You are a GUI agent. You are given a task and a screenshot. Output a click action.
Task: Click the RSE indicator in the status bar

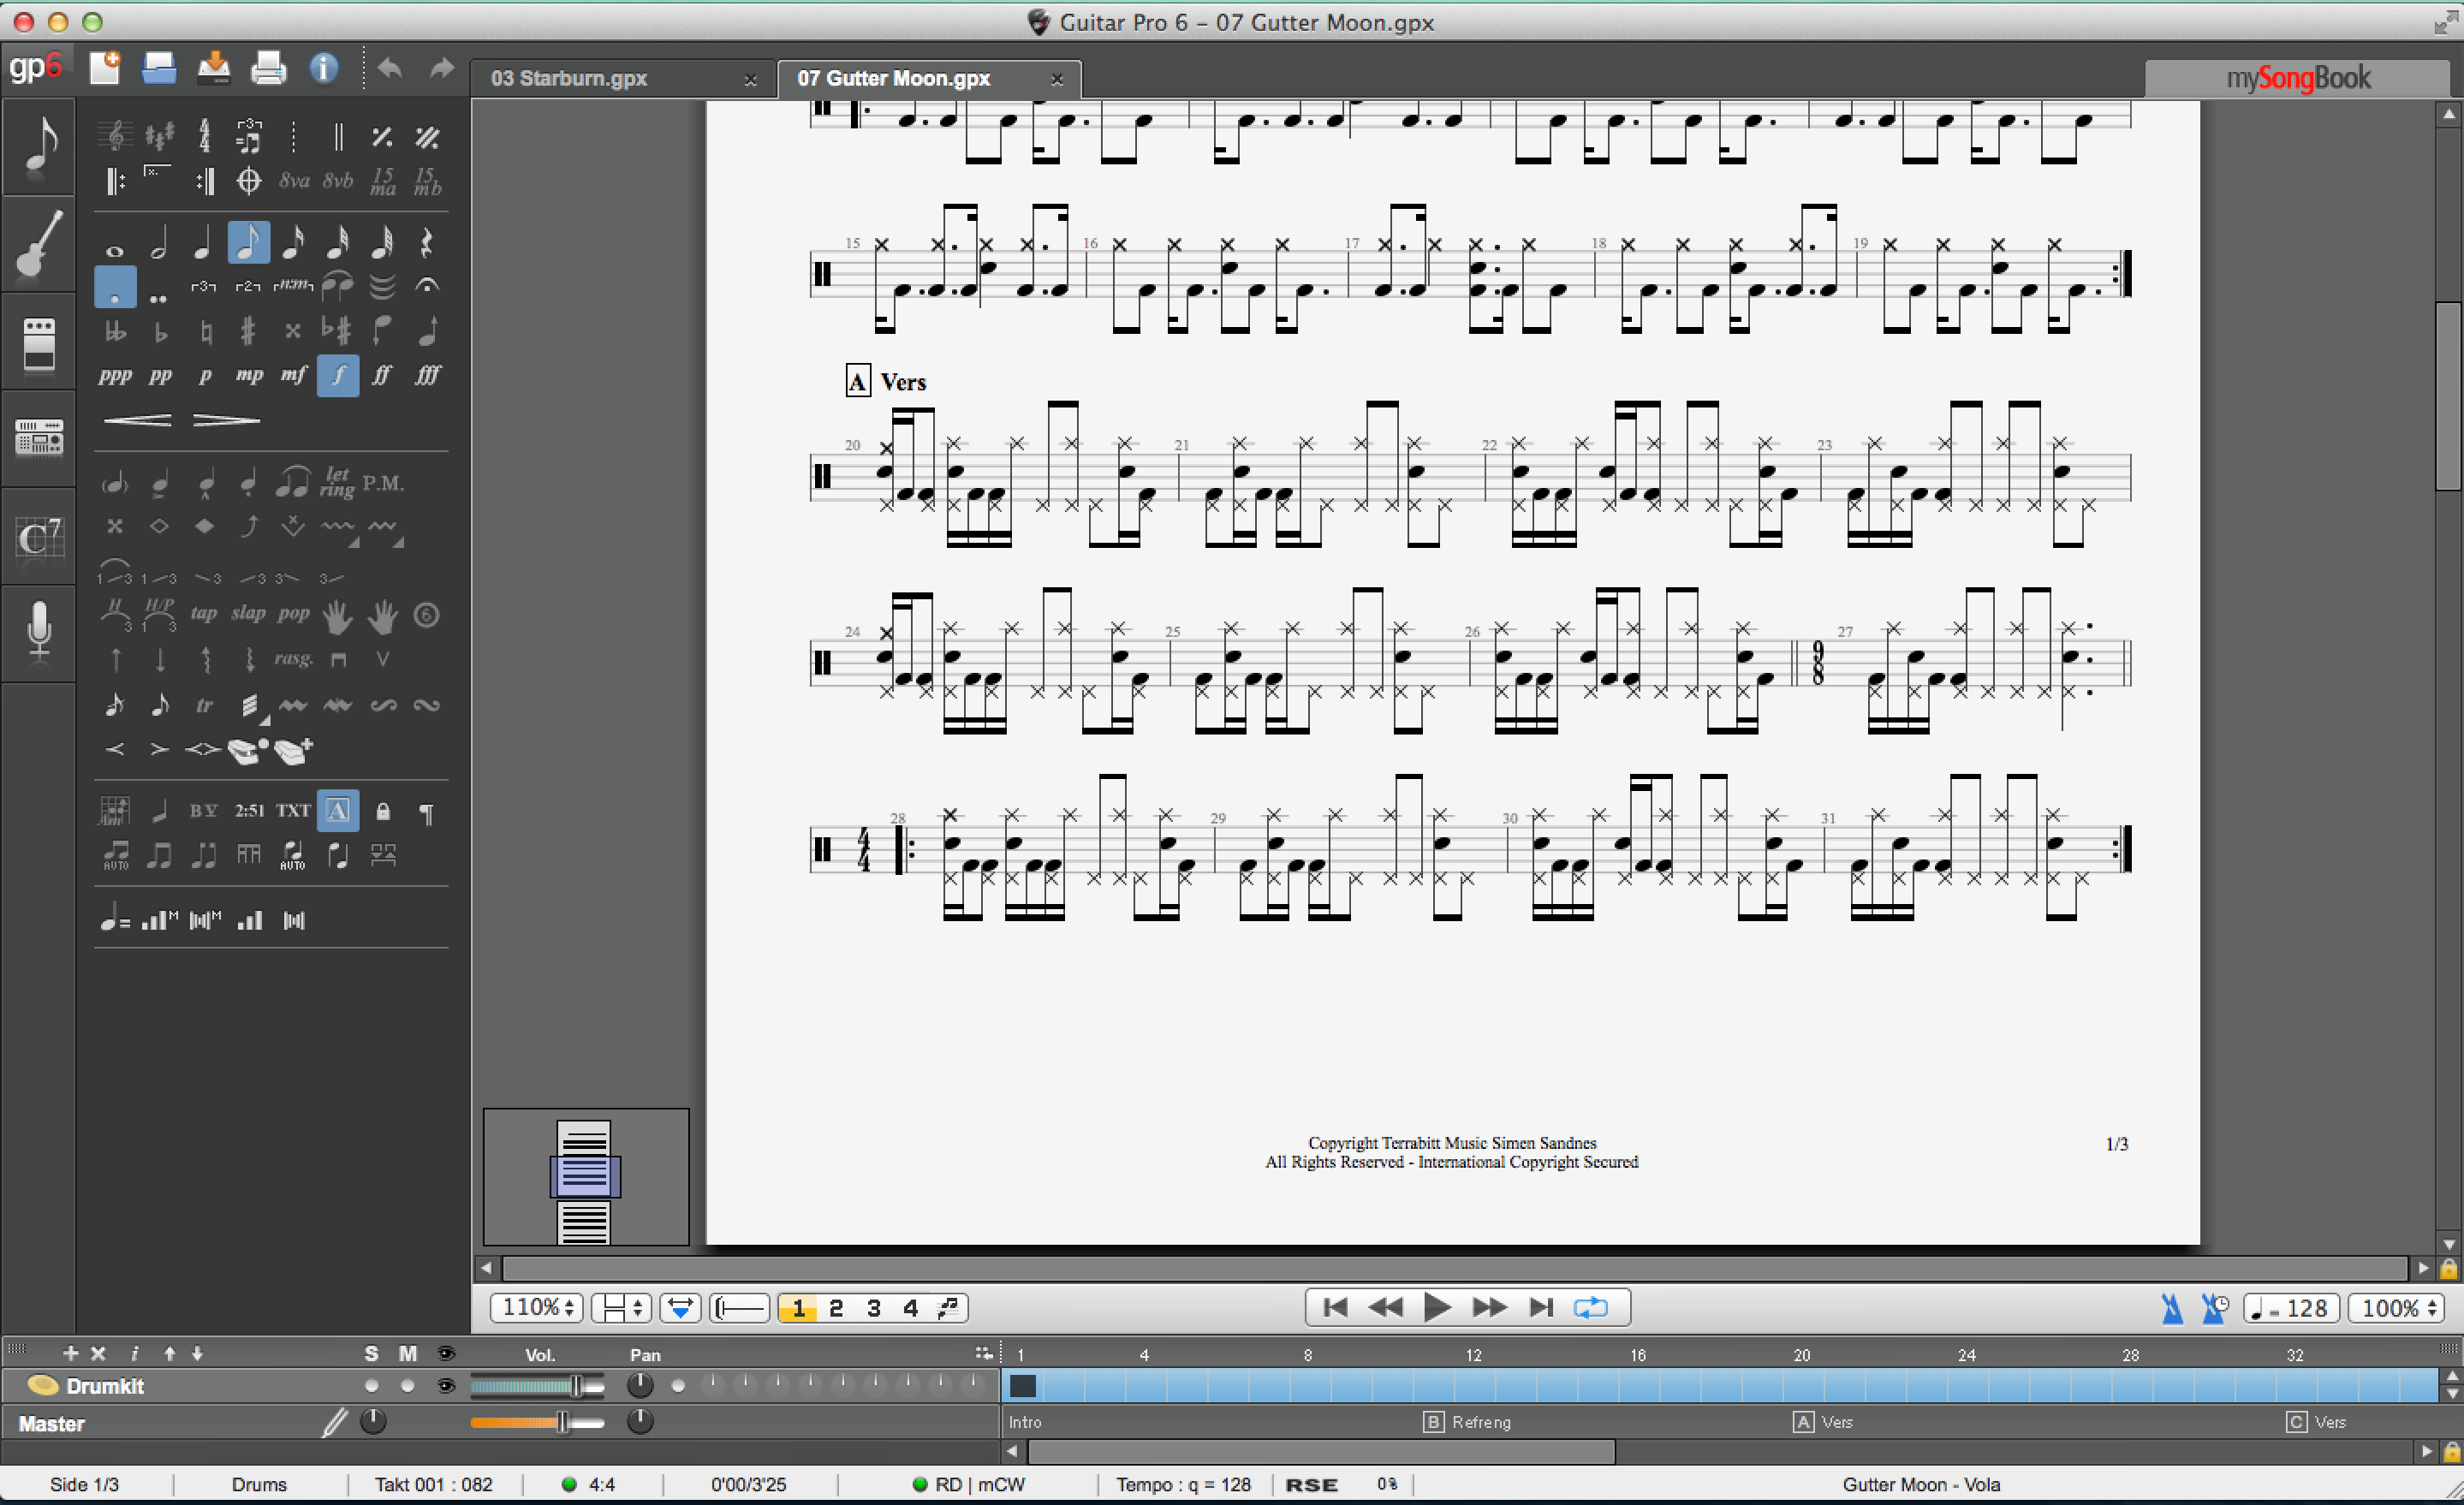coord(1311,1485)
